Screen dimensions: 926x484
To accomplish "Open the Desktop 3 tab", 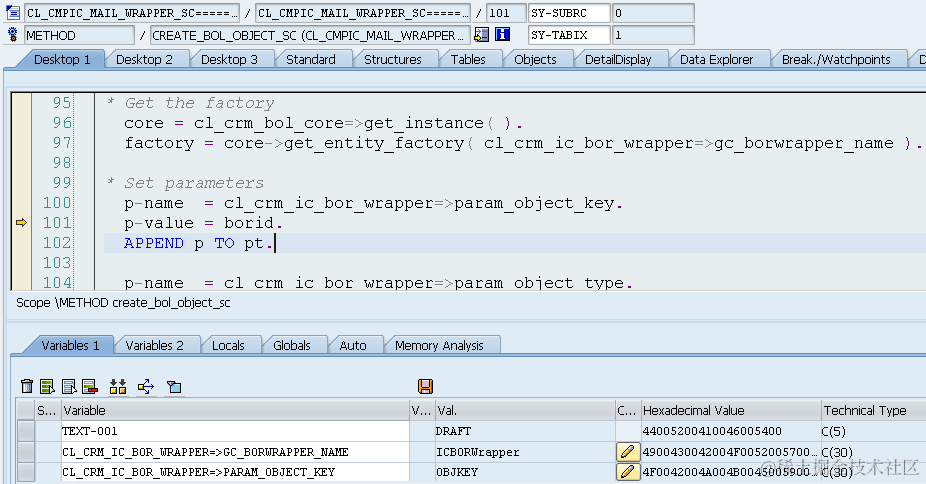I will tap(229, 59).
